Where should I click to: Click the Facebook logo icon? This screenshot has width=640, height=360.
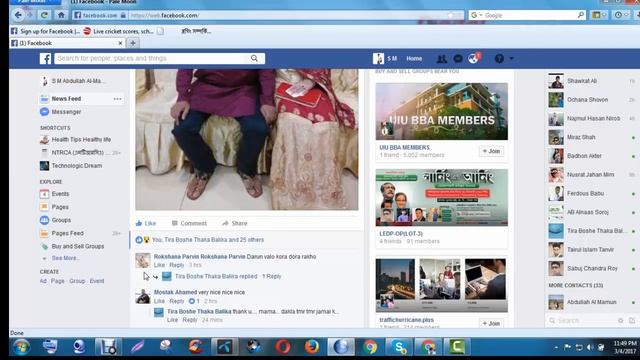tap(45, 58)
